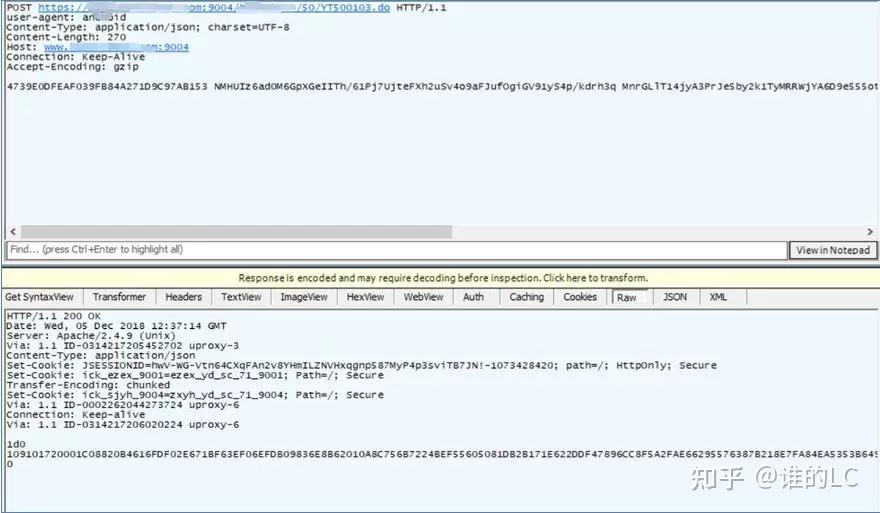880x513 pixels.
Task: Open the Host header URL link
Action: click(x=116, y=47)
